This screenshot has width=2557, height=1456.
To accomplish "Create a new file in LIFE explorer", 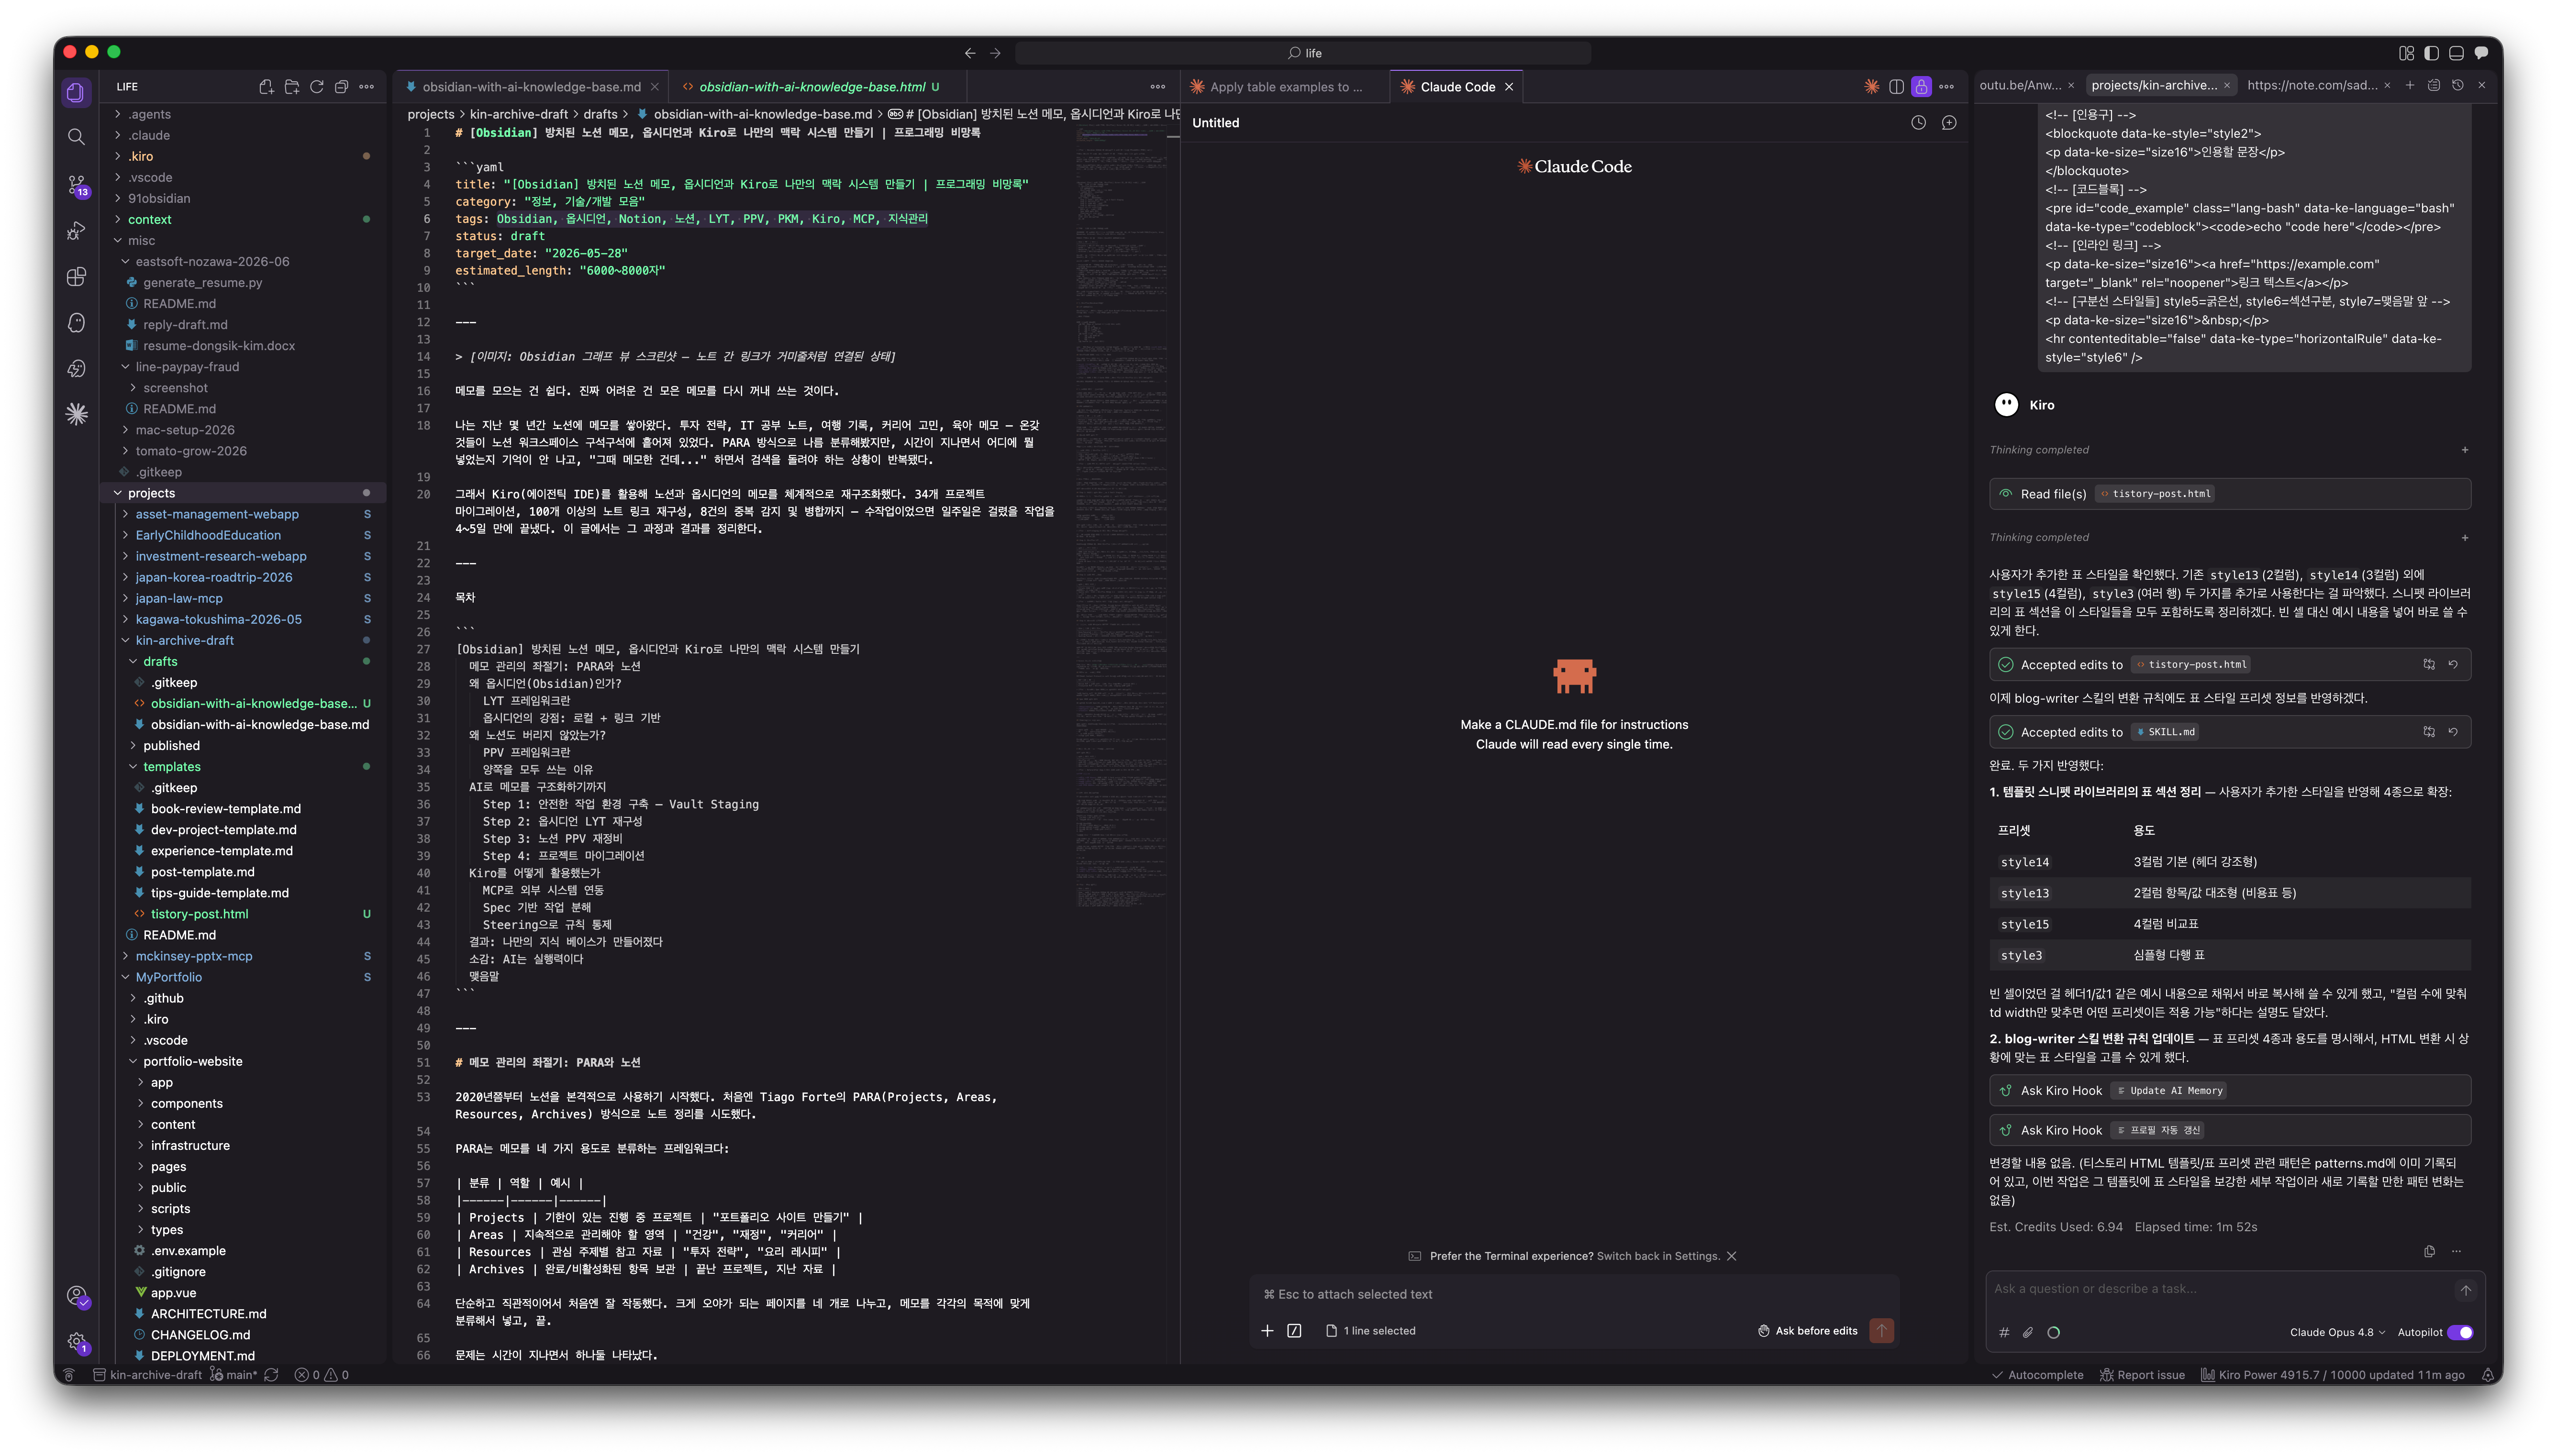I will (266, 87).
